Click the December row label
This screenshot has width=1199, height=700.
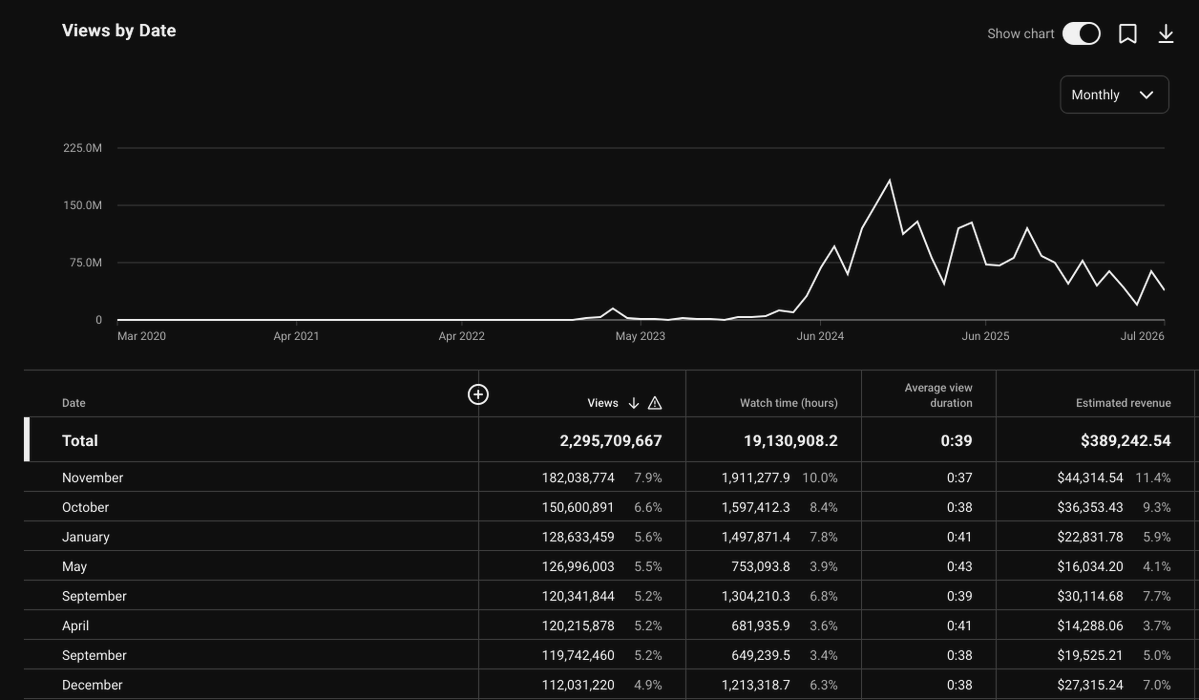92,685
